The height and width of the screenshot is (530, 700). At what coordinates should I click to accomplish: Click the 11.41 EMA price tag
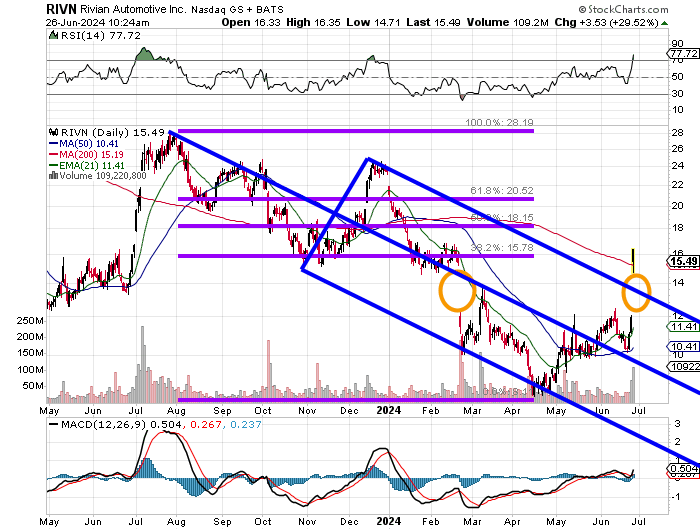click(x=683, y=327)
